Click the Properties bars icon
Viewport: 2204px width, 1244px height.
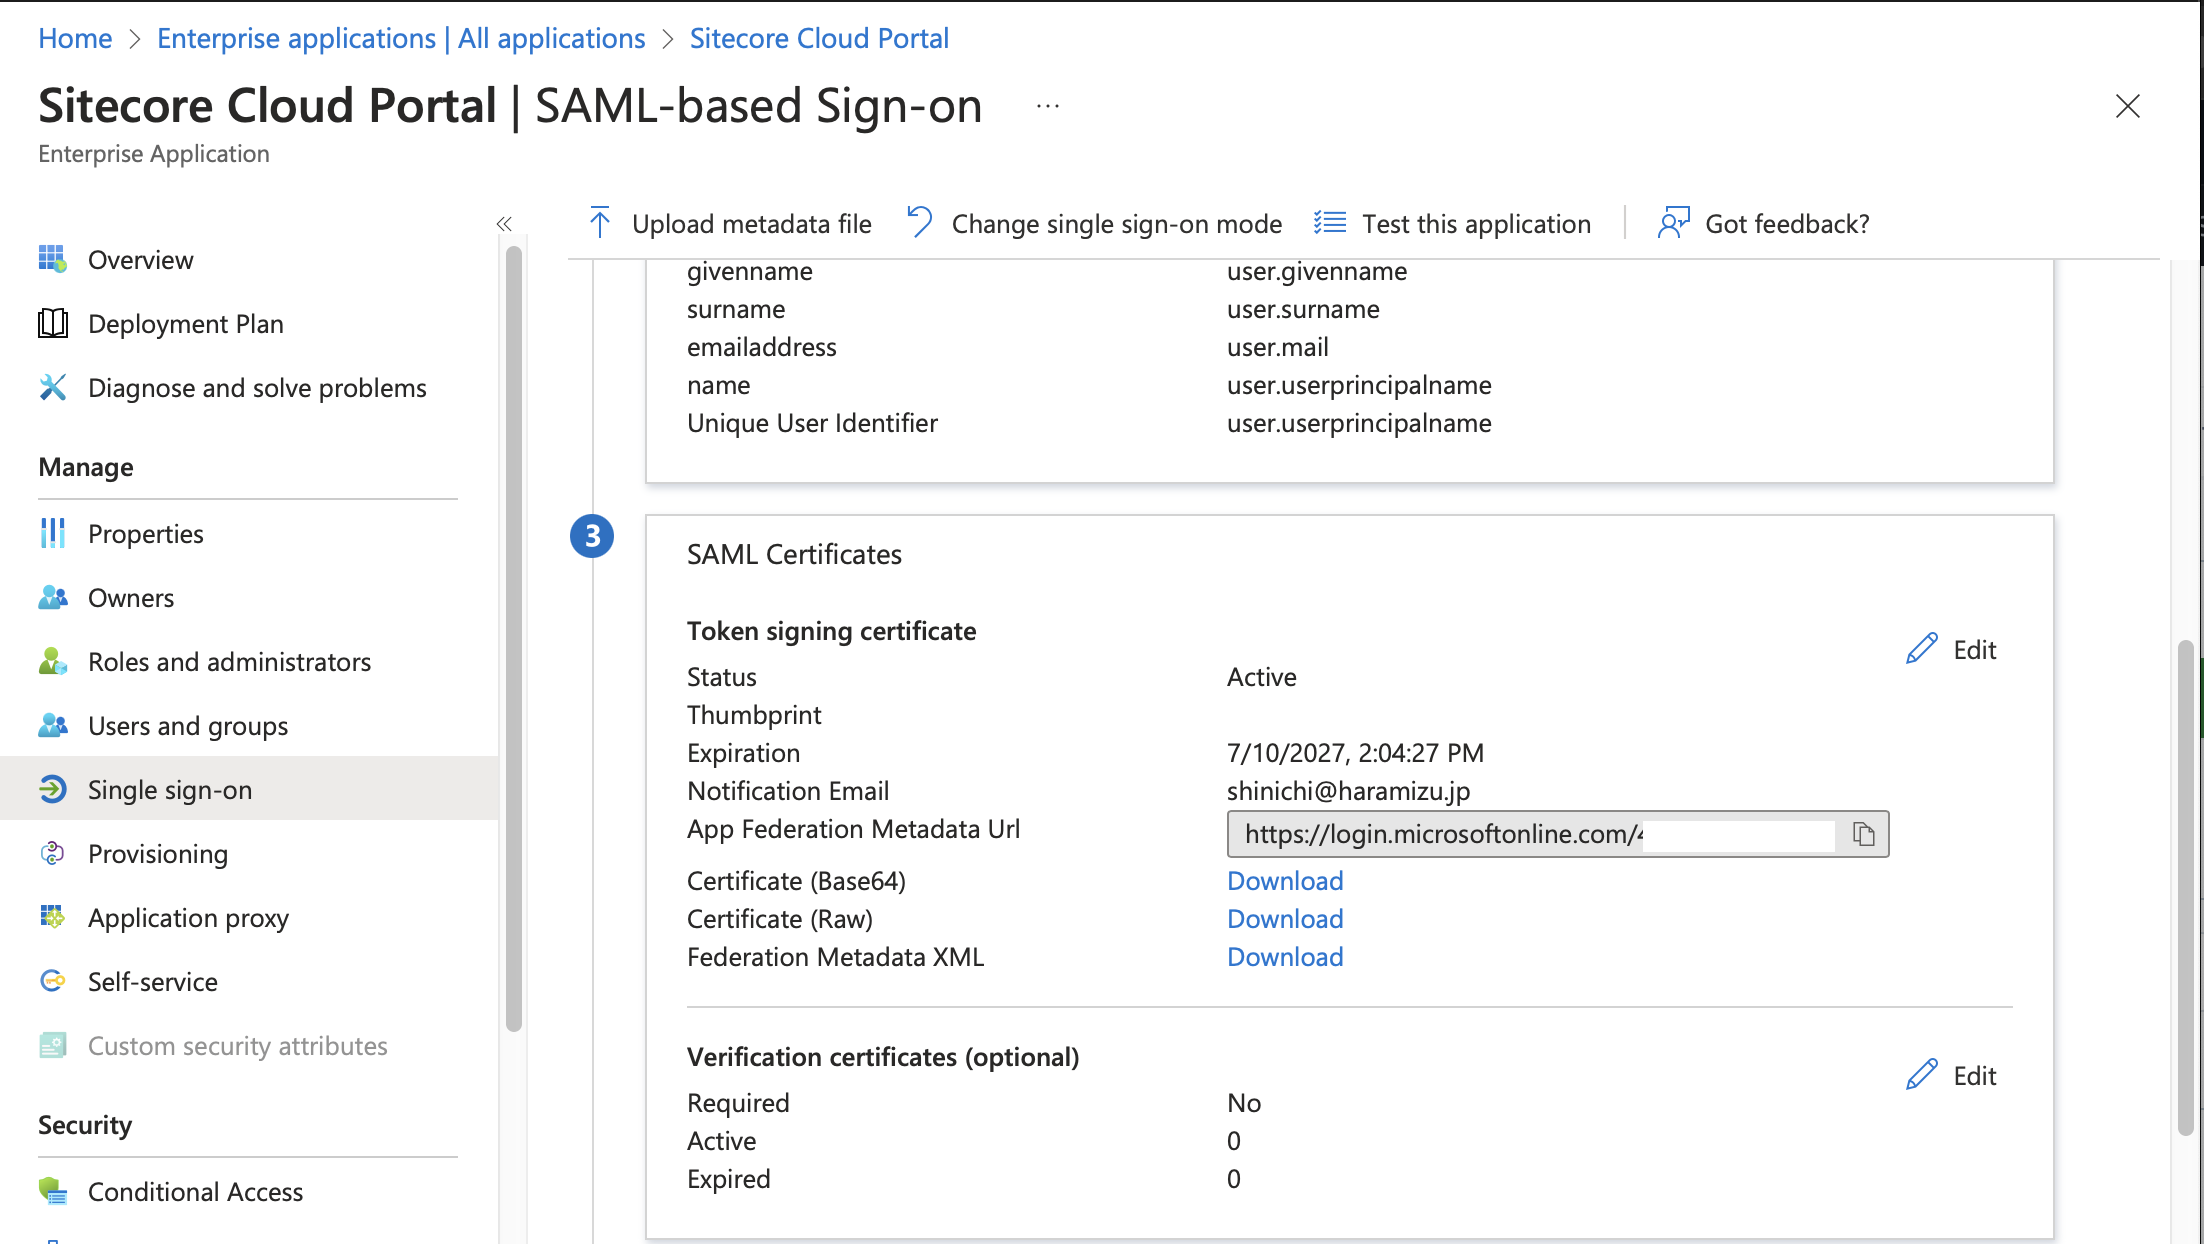point(53,533)
